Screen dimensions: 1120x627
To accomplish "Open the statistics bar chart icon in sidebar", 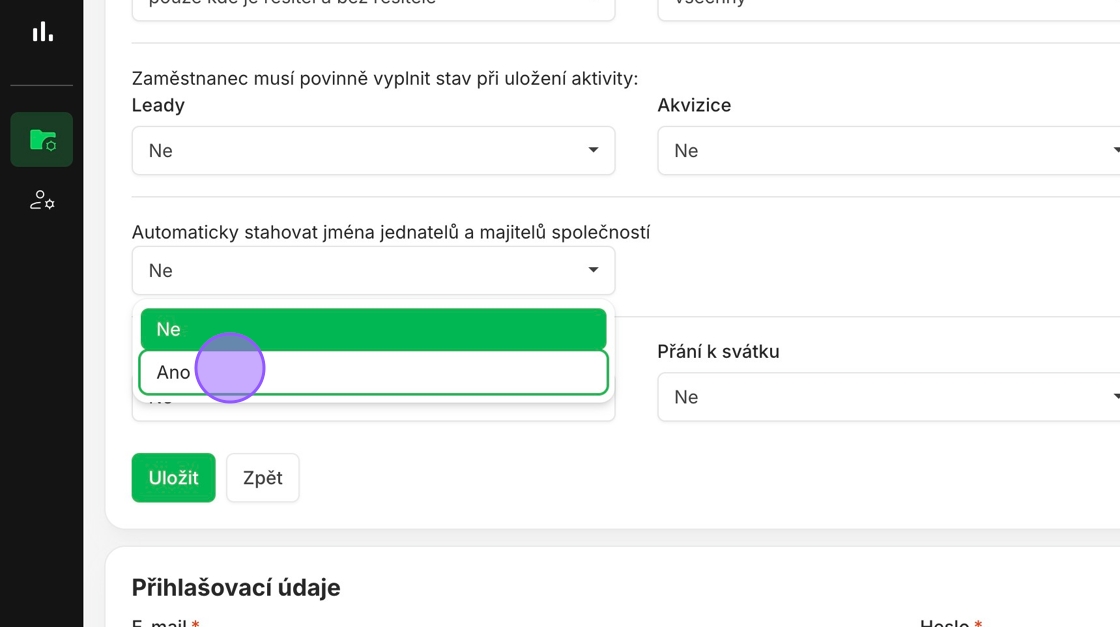I will point(42,32).
